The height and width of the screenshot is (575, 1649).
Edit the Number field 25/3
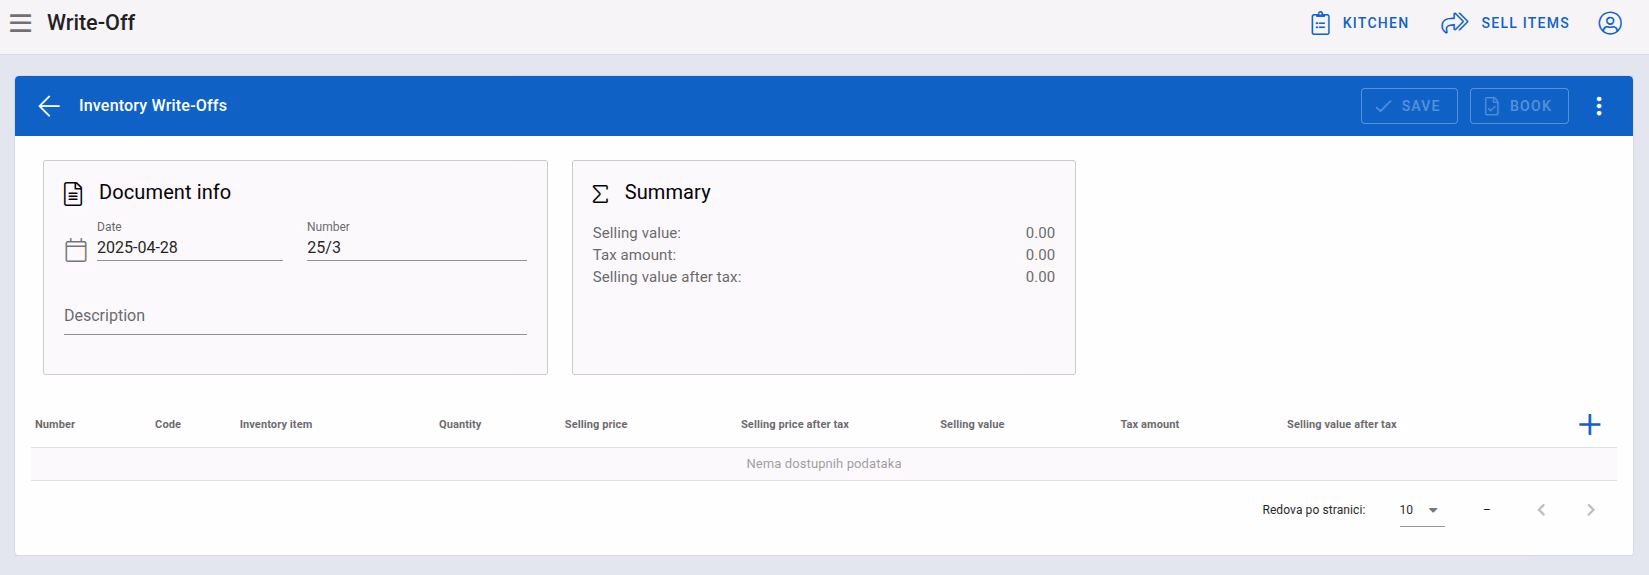click(417, 248)
